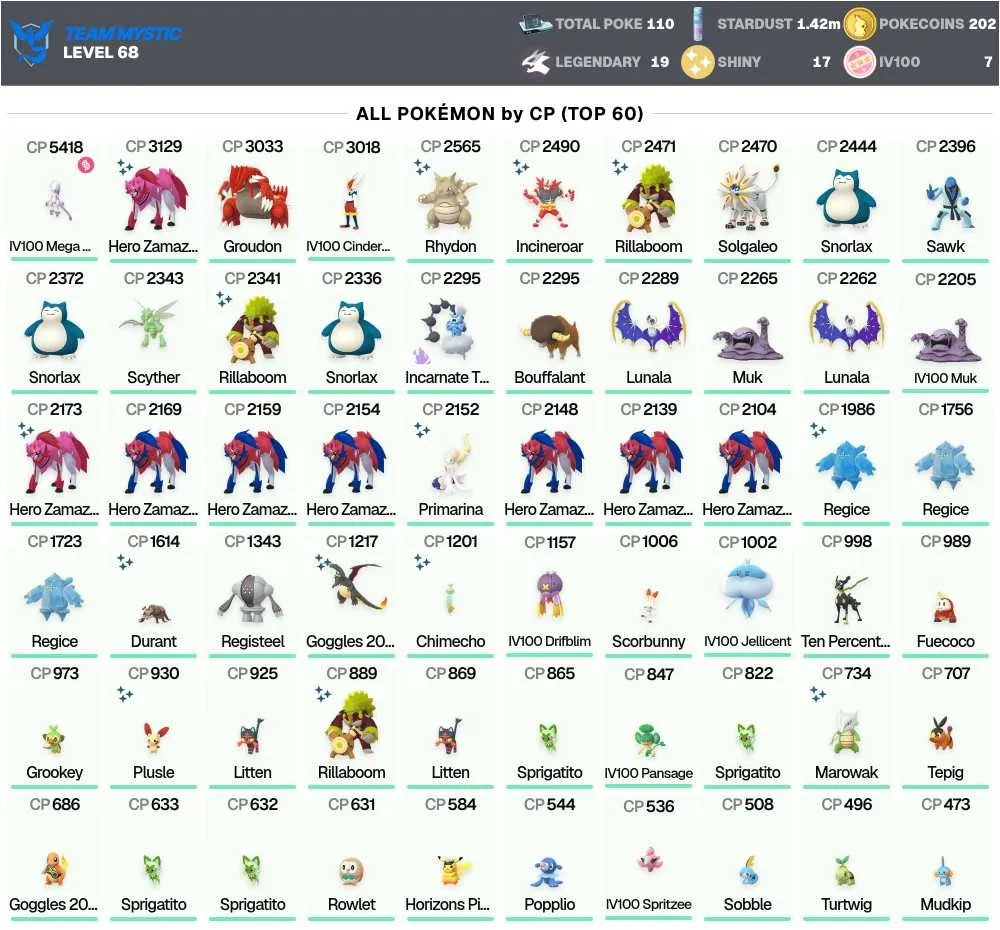
Task: Select the Turtwig thumbnail
Action: [x=844, y=870]
